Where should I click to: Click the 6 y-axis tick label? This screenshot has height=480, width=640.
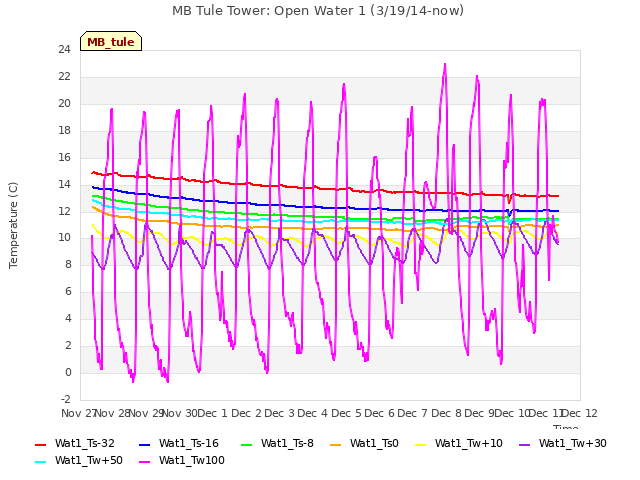[x=68, y=291]
